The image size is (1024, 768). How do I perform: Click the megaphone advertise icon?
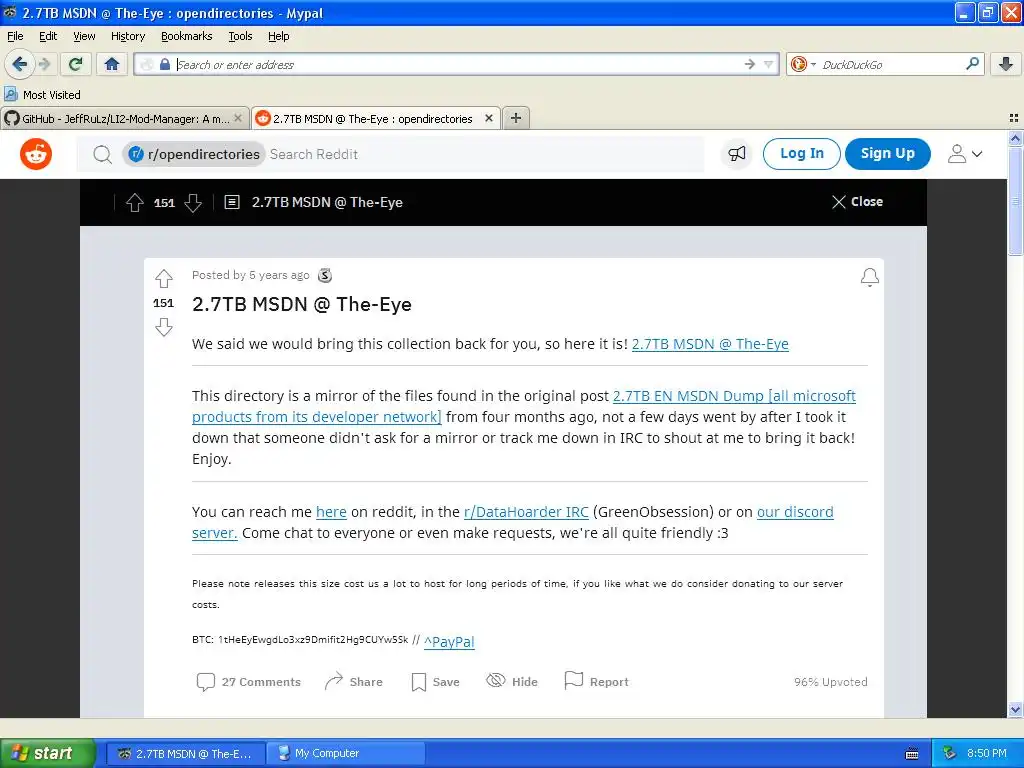(737, 154)
